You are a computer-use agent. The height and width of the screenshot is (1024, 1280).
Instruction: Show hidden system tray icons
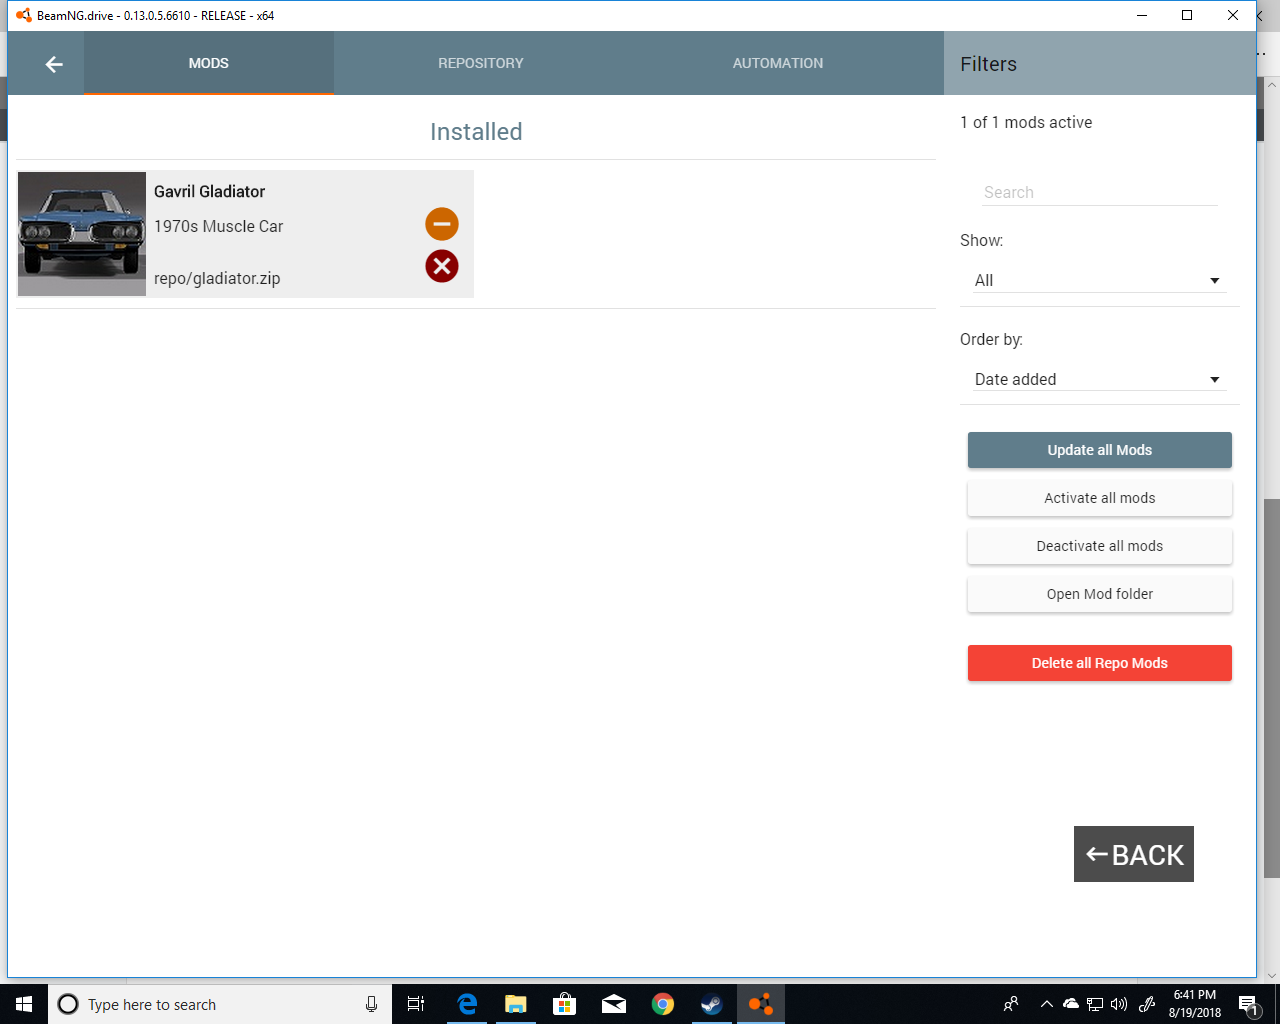tap(1047, 1004)
